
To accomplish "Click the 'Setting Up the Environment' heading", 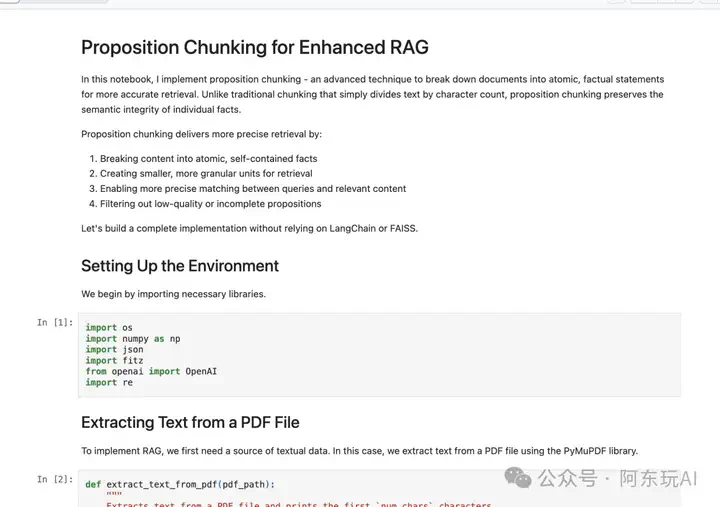I will (x=180, y=266).
